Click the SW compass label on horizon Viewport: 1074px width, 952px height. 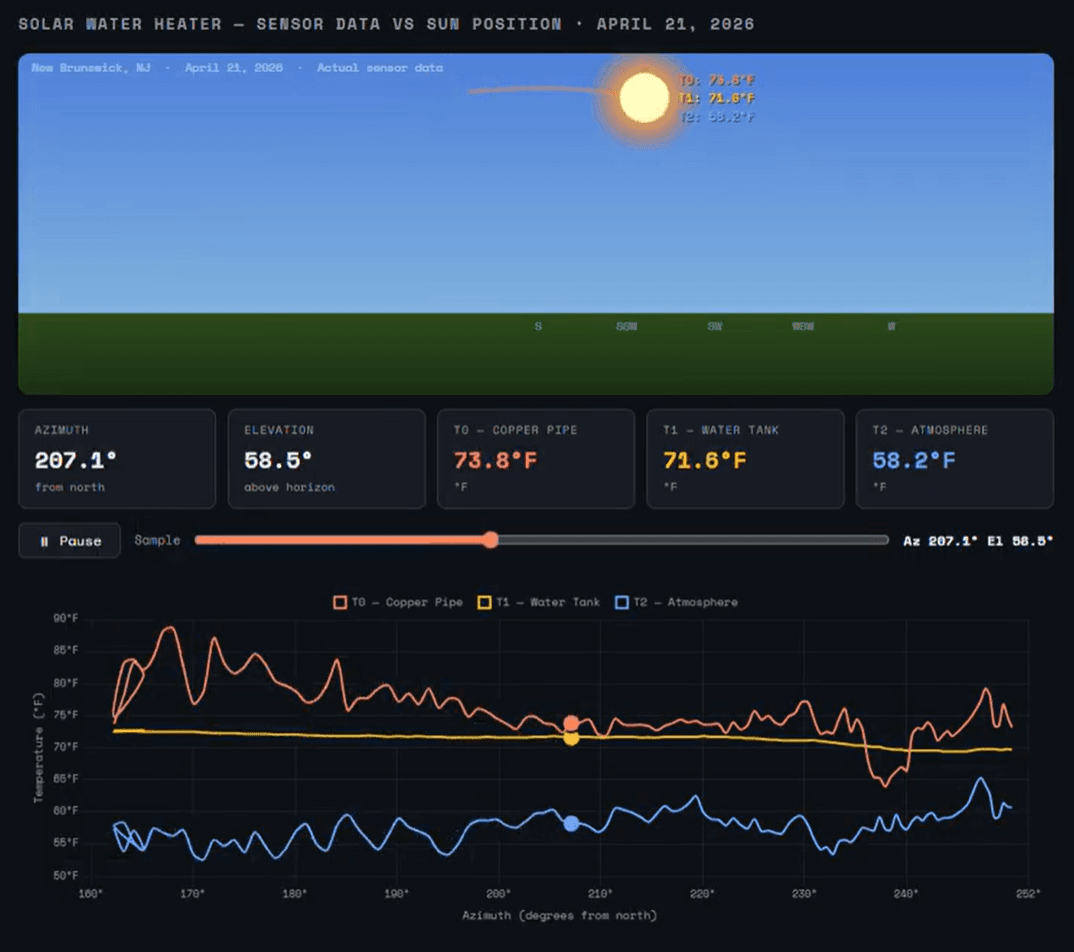pyautogui.click(x=715, y=326)
